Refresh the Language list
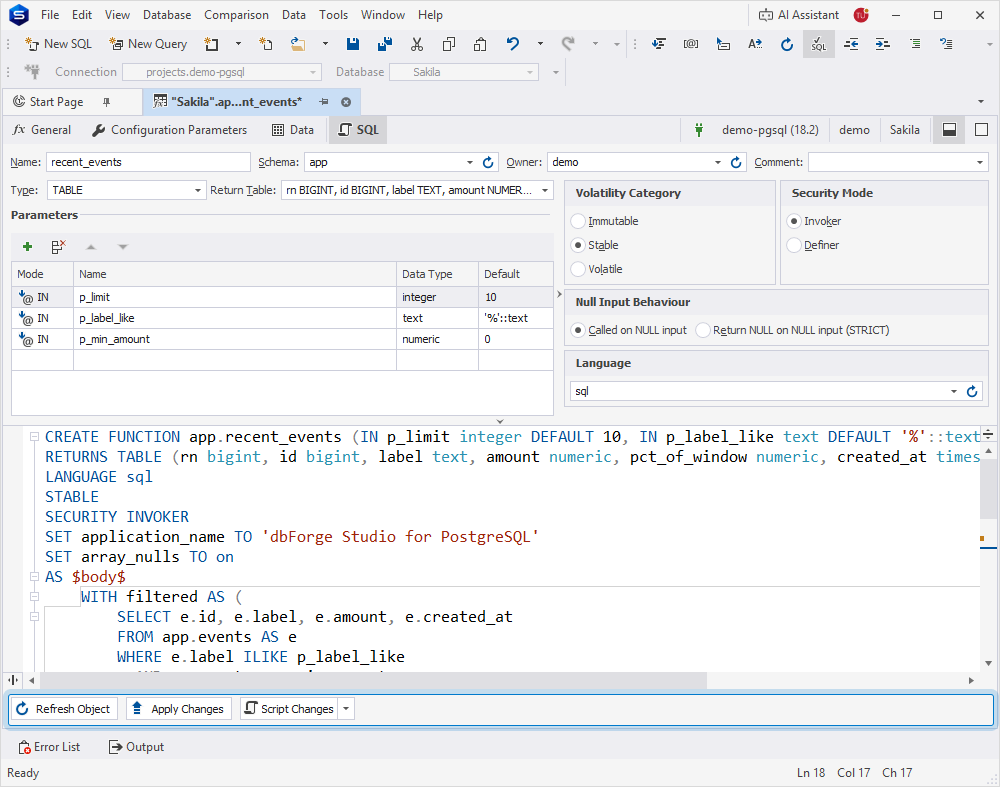 click(972, 392)
